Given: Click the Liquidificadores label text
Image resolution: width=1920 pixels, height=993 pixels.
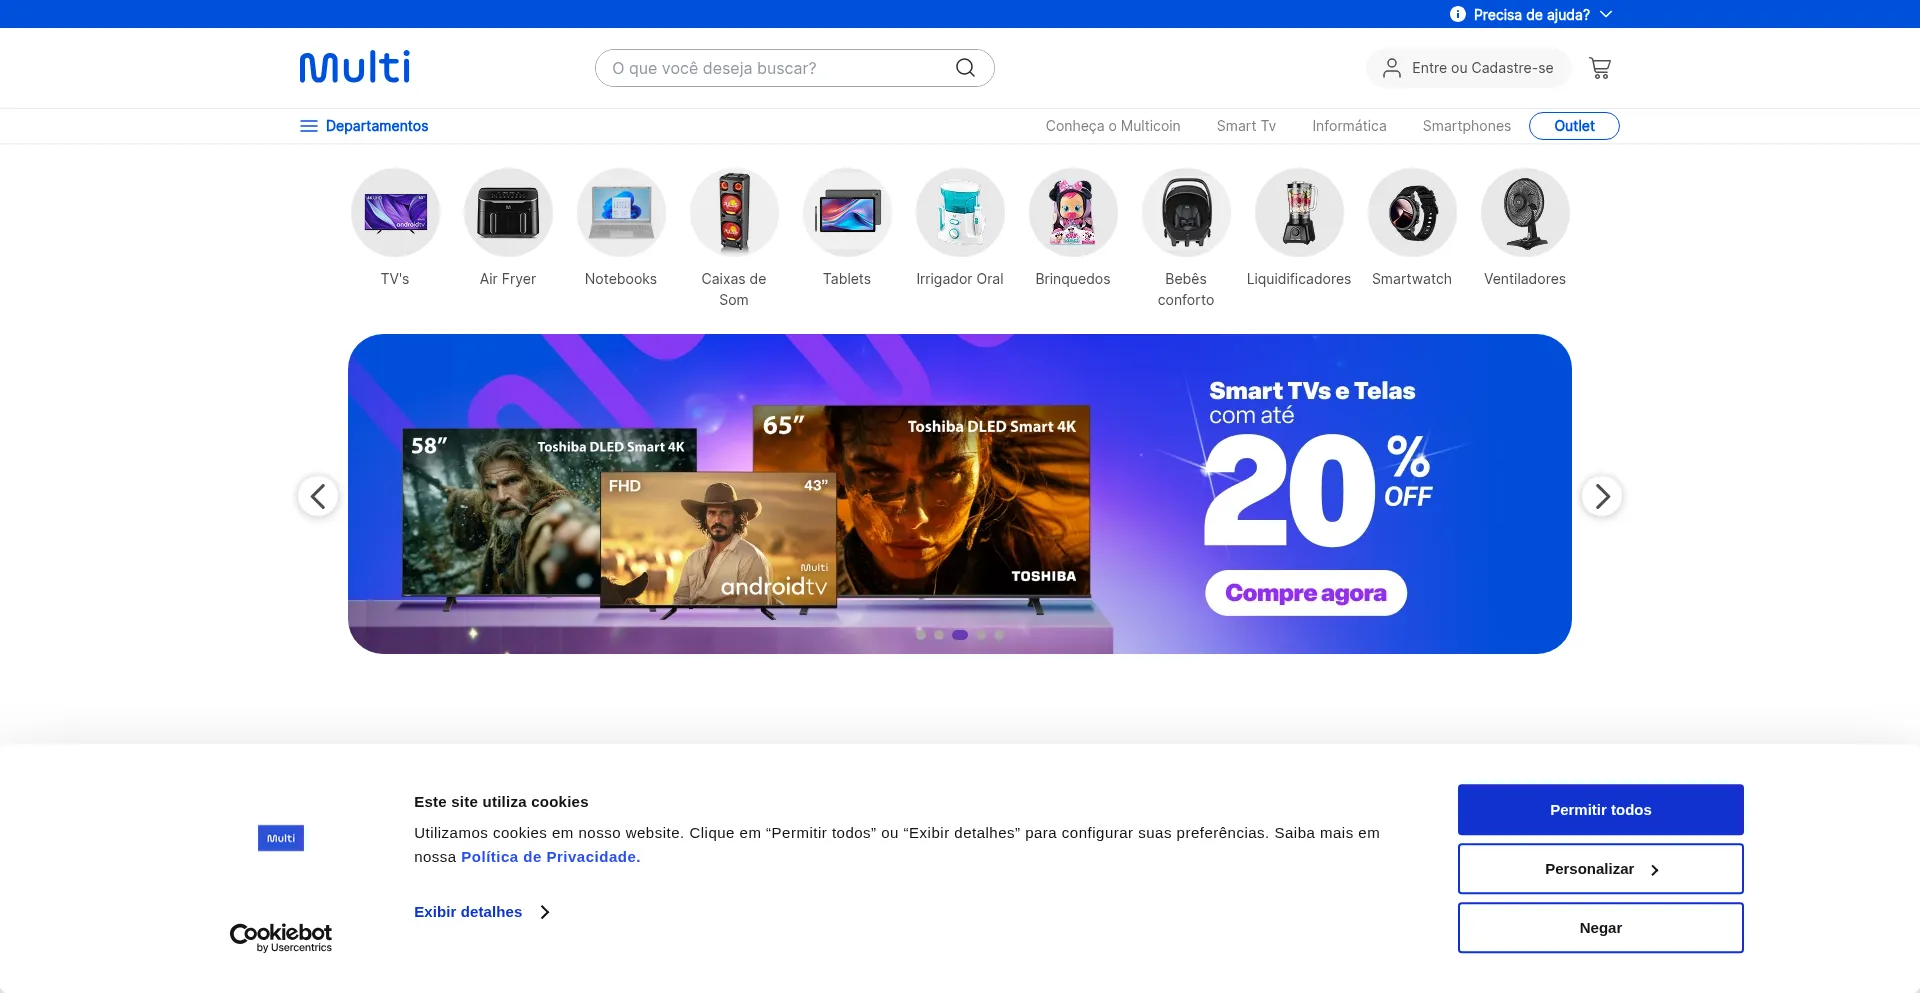Looking at the screenshot, I should pyautogui.click(x=1299, y=279).
